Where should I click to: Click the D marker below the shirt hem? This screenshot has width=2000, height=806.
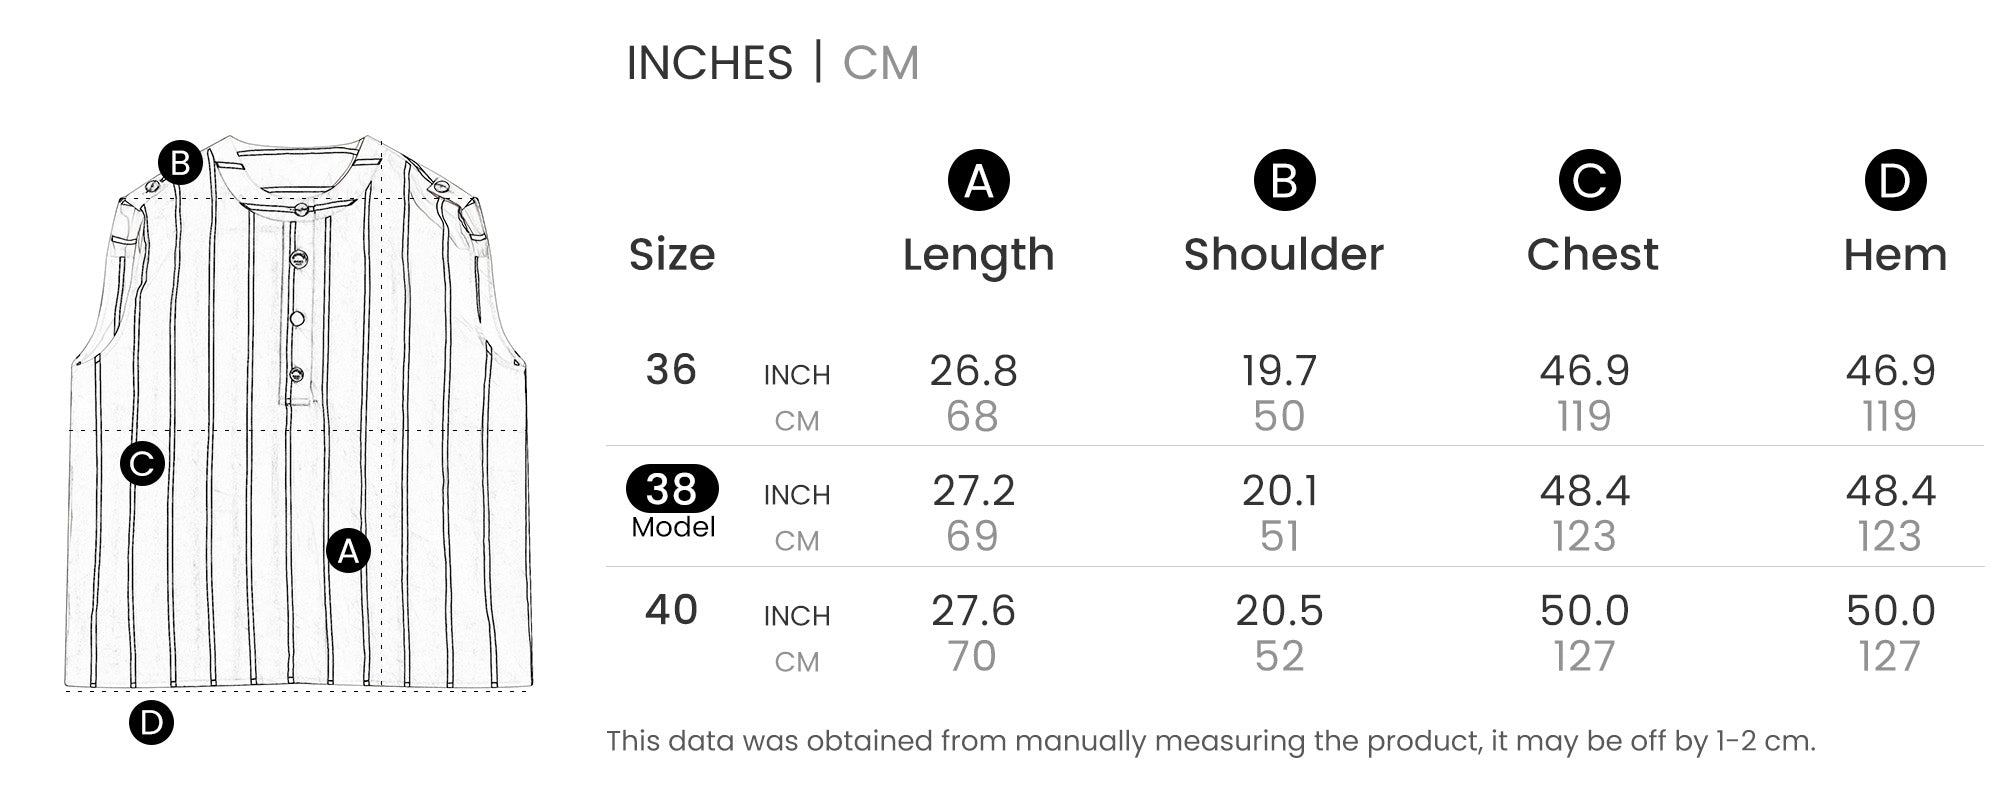(151, 722)
